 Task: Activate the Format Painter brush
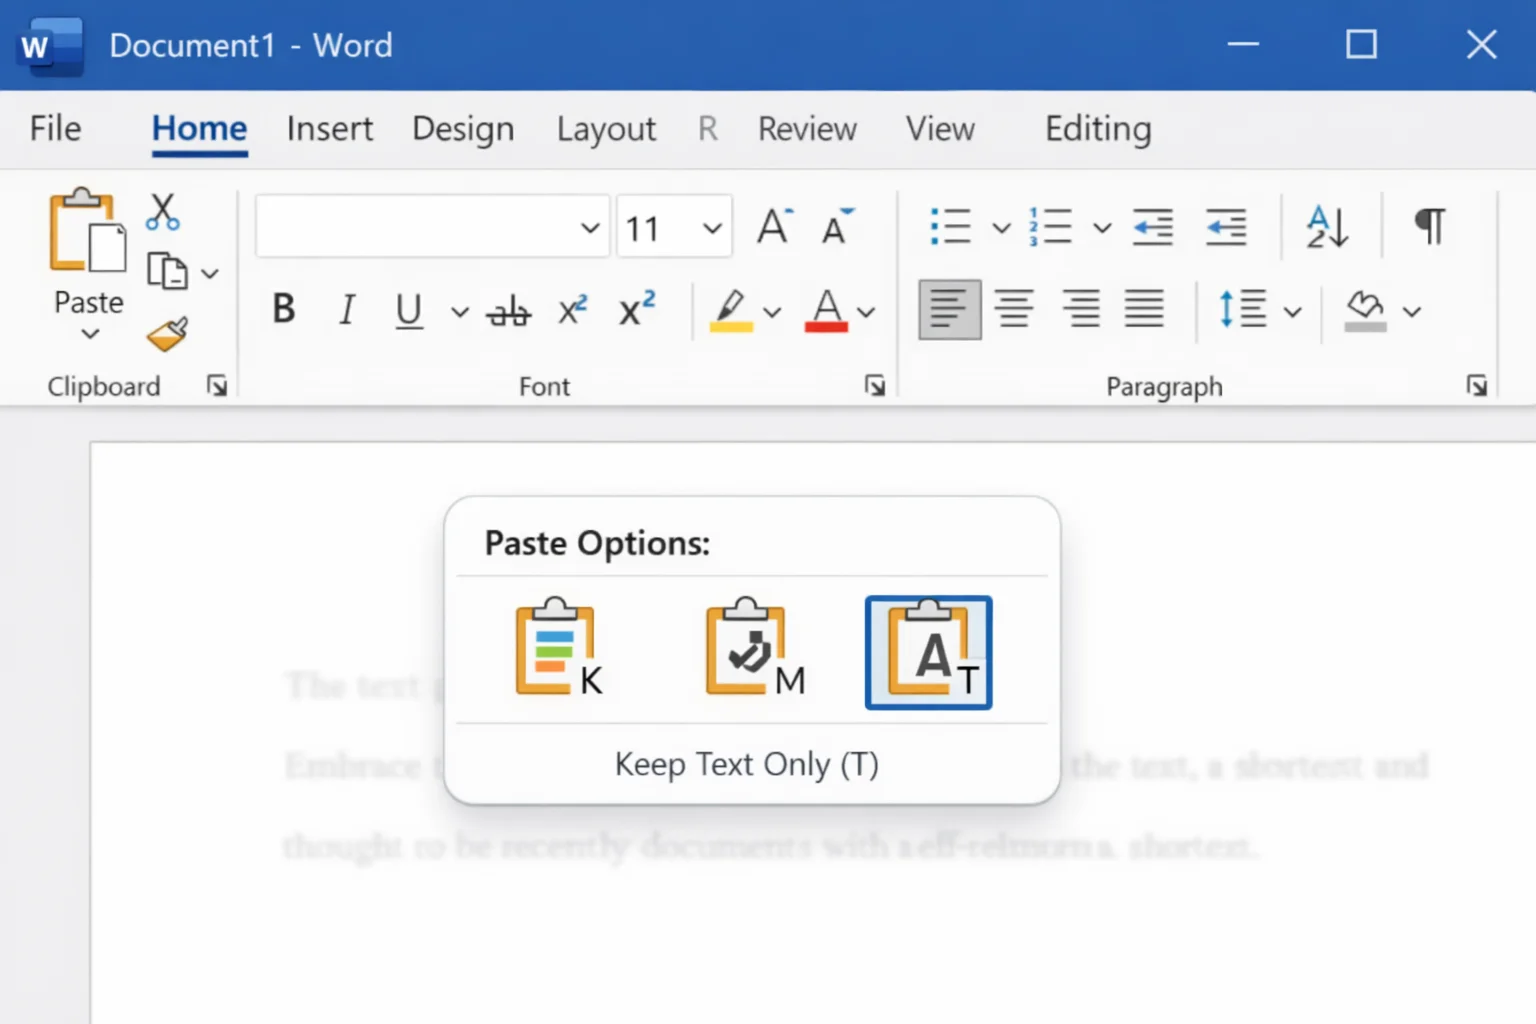[167, 334]
